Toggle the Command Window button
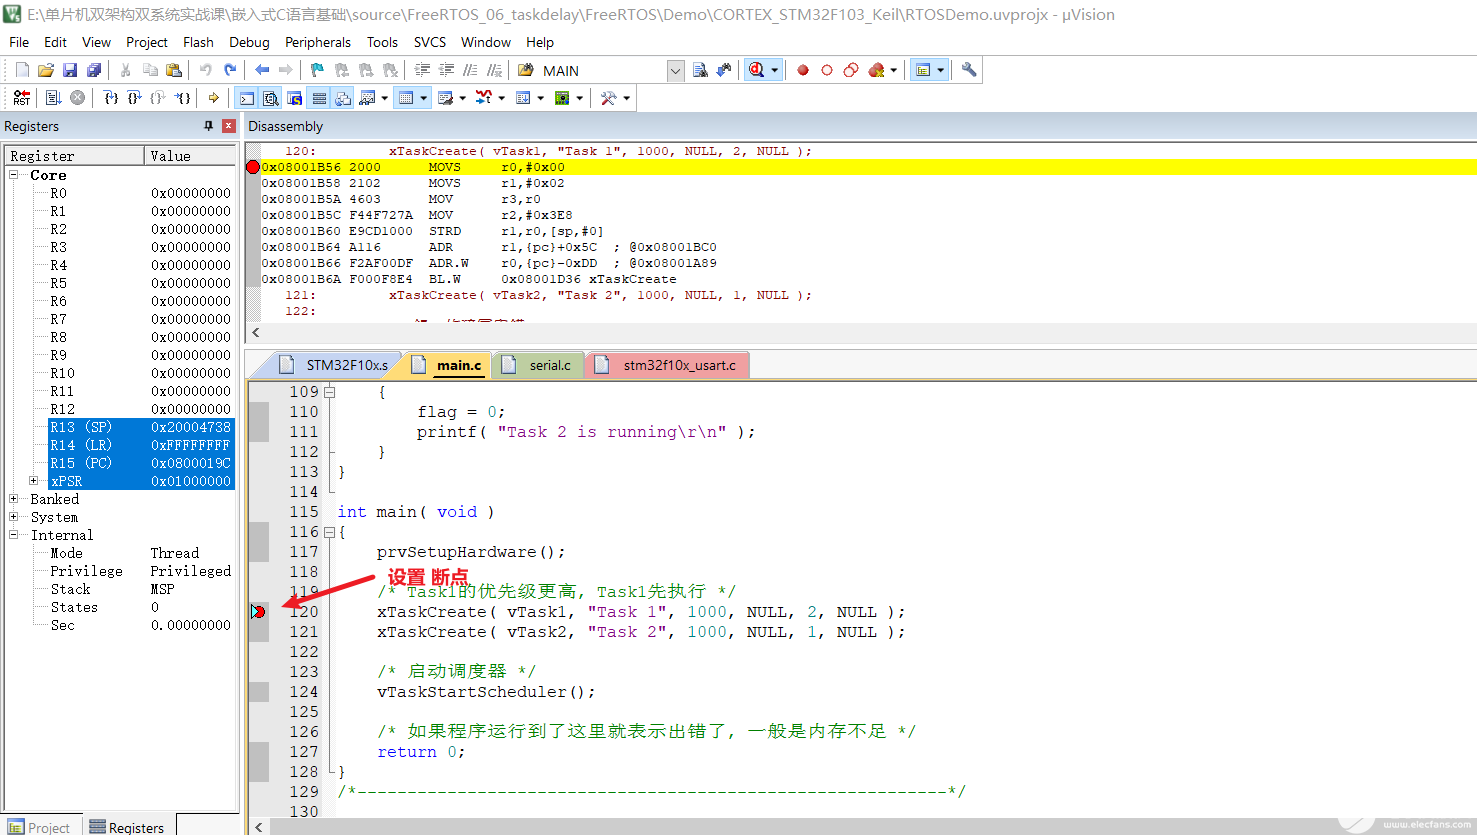 246,98
